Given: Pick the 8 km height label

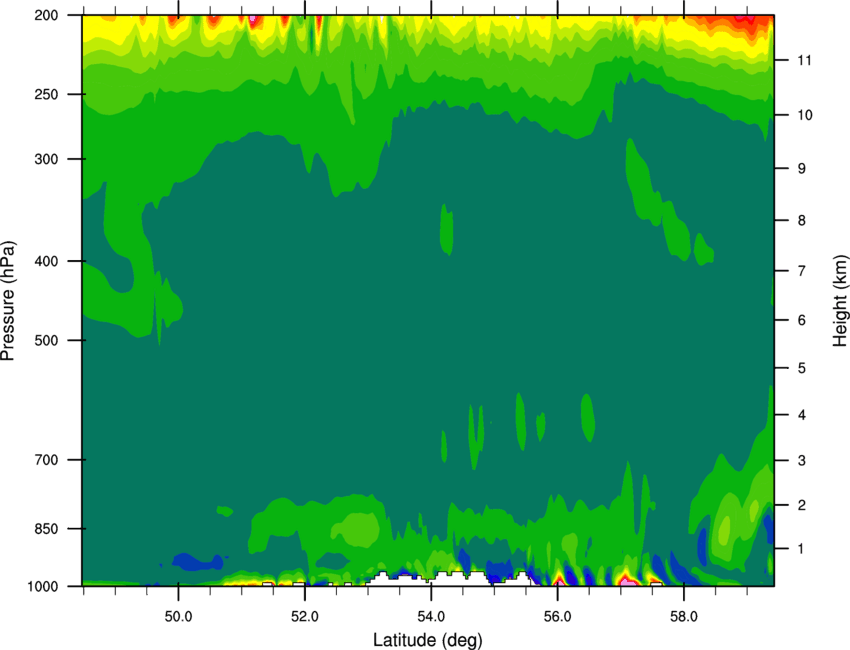Looking at the screenshot, I should pyautogui.click(x=802, y=221).
